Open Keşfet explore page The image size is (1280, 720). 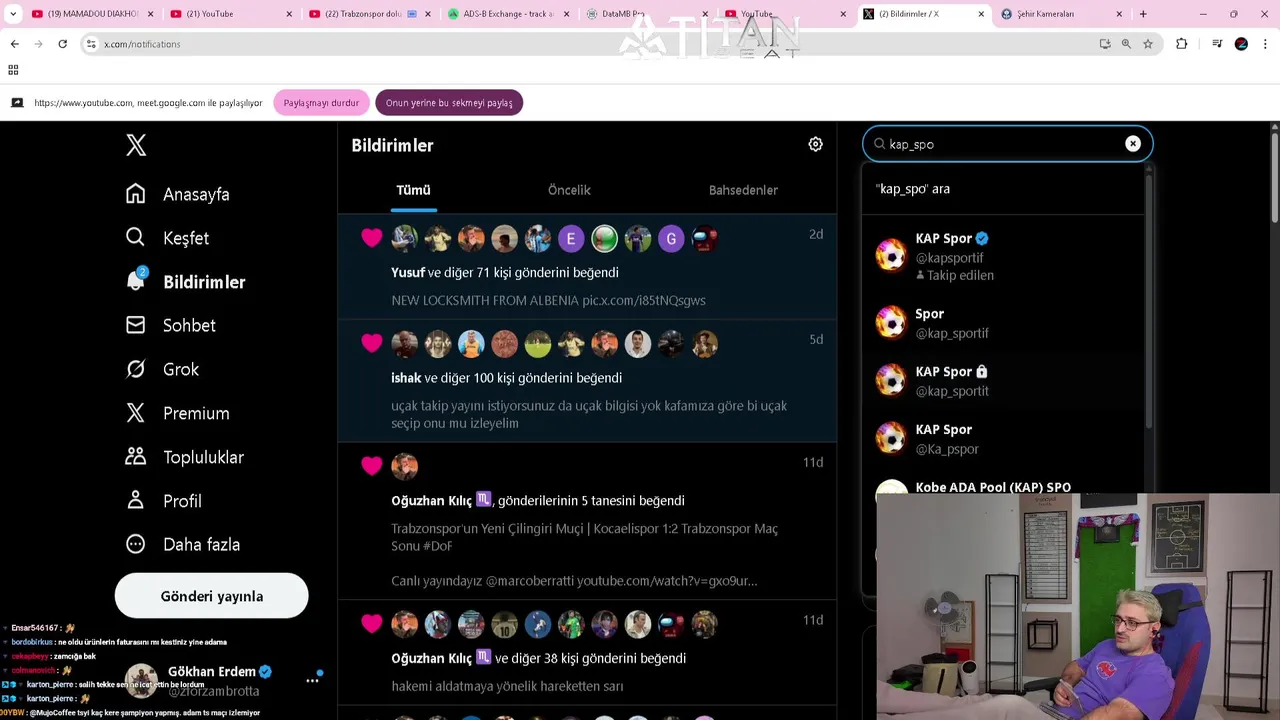167,238
